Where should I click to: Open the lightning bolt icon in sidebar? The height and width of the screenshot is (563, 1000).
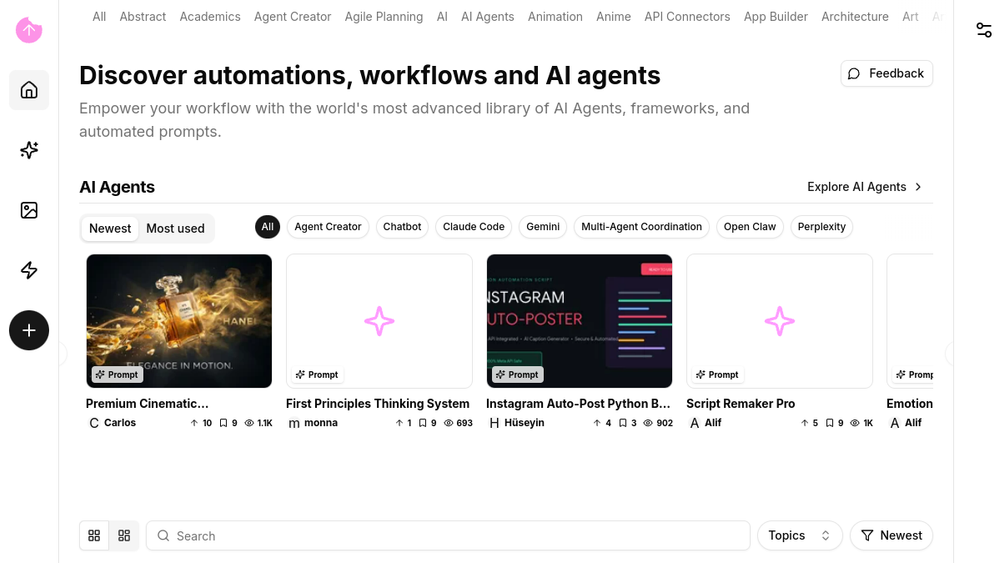point(29,270)
